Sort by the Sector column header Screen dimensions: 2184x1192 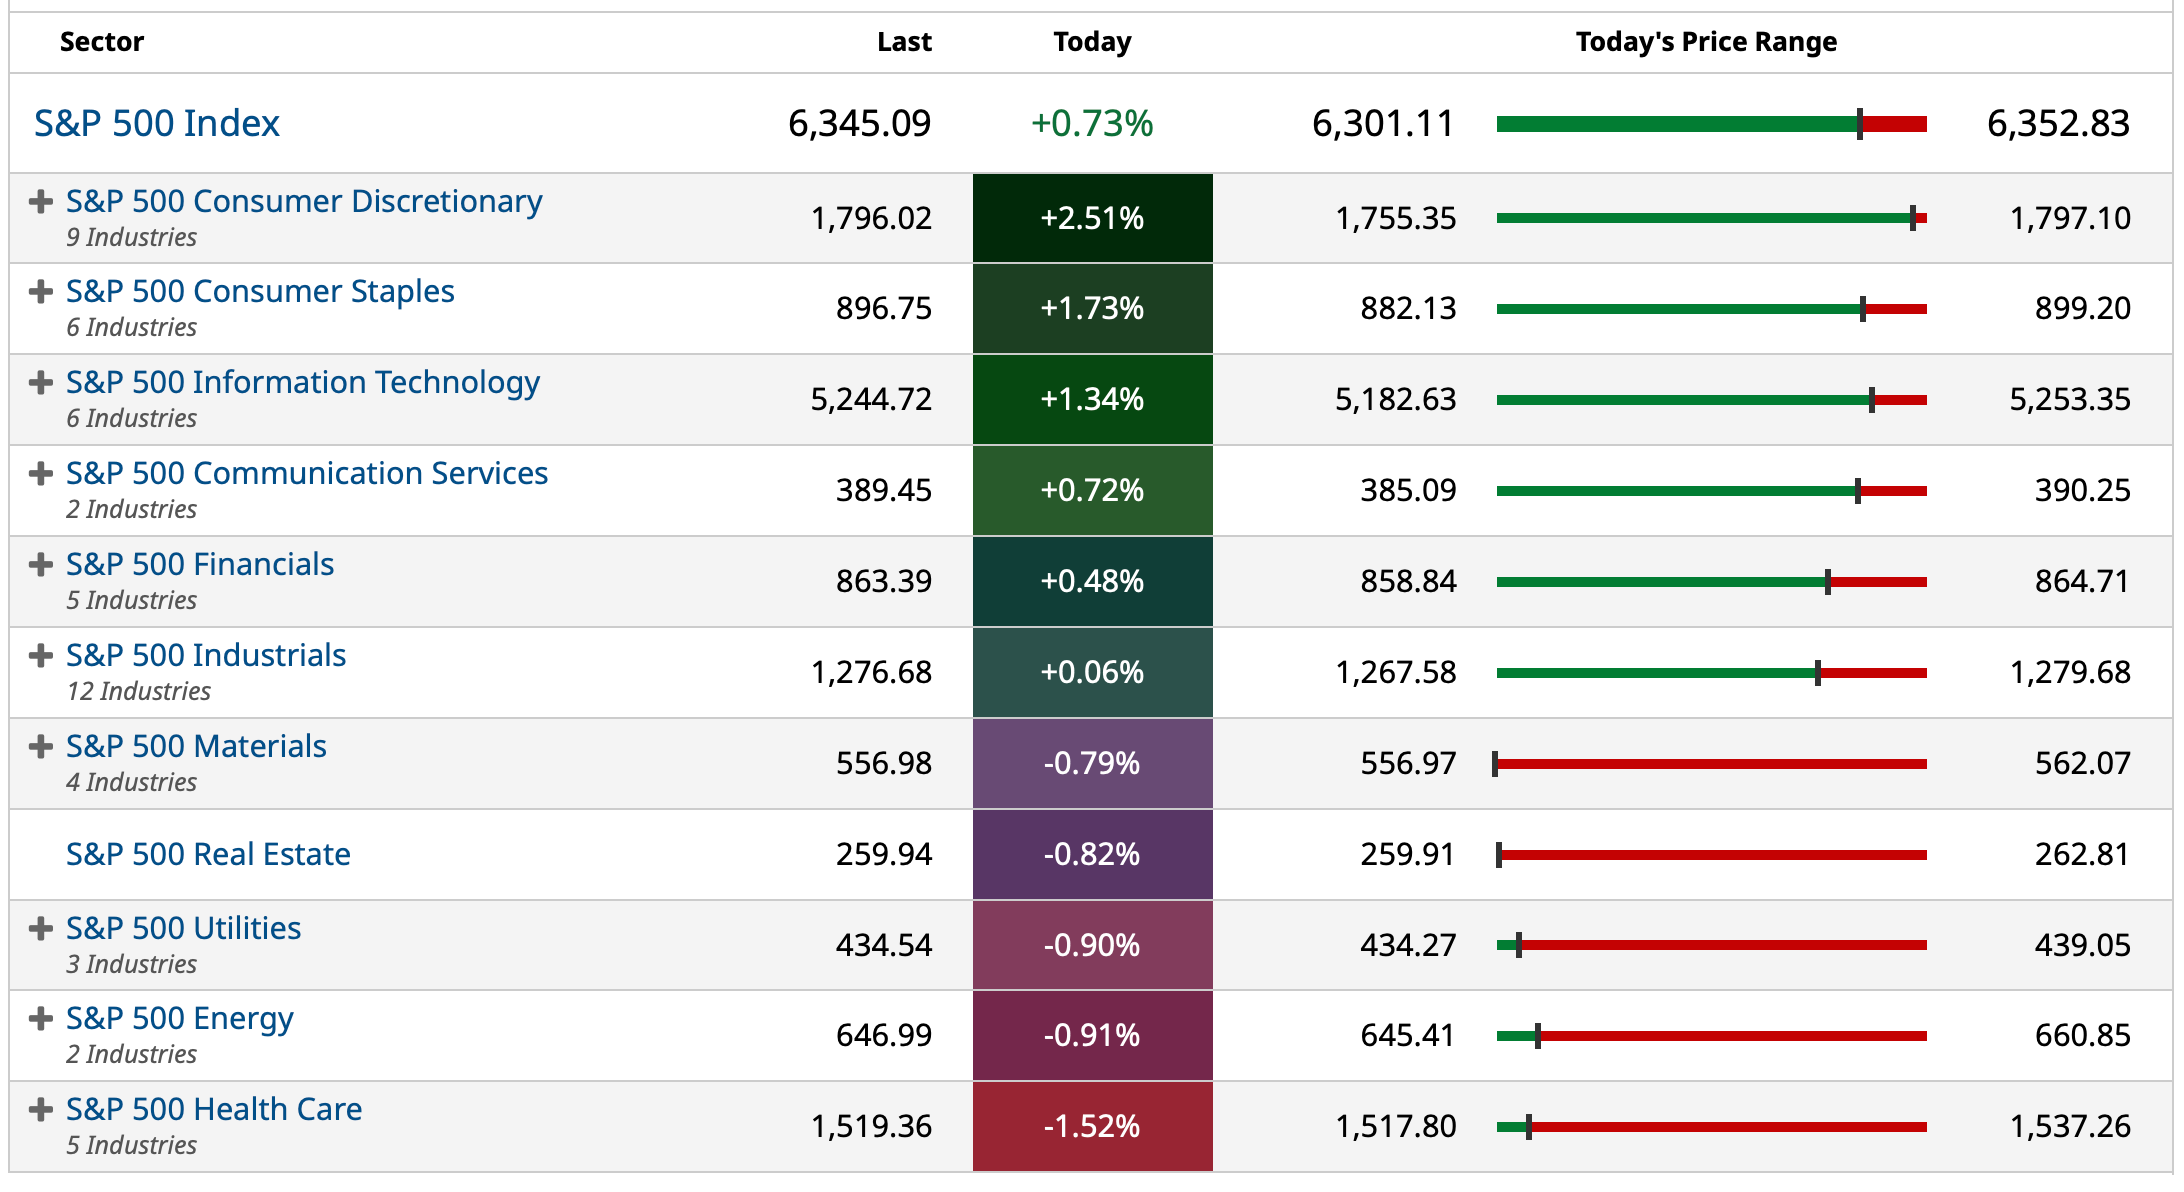tap(102, 42)
